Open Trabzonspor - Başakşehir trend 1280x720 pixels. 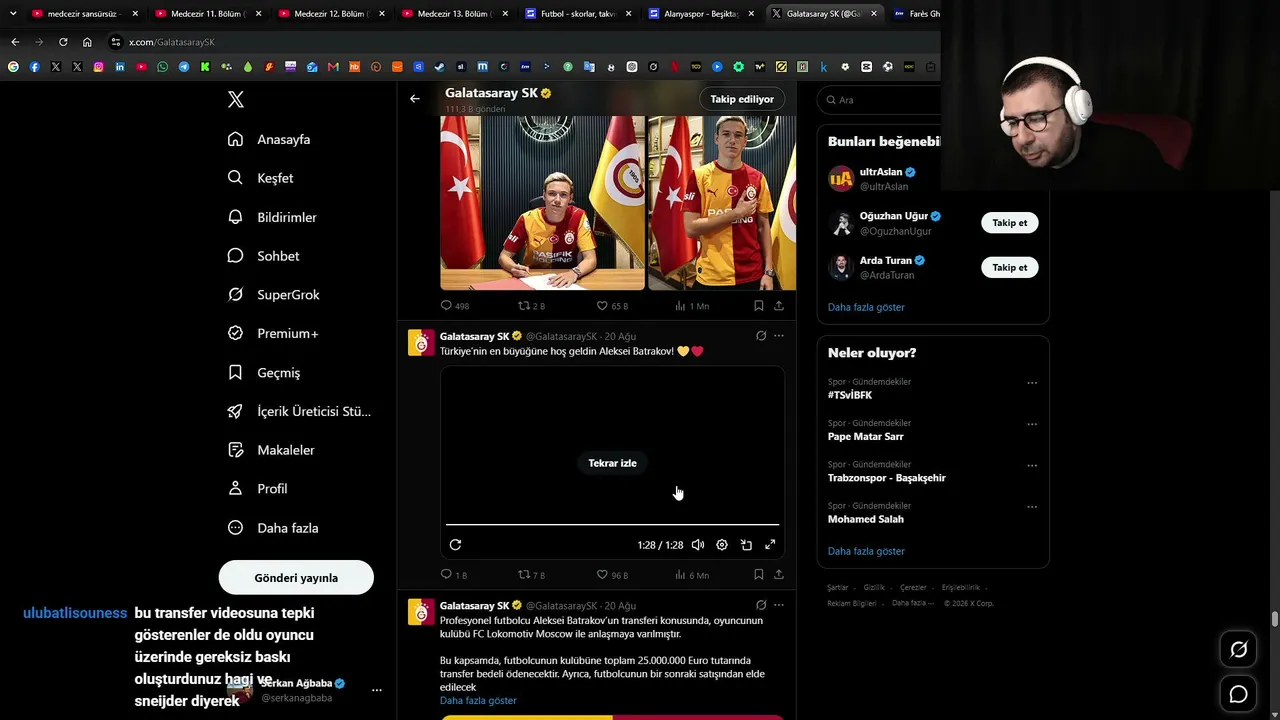pyautogui.click(x=887, y=478)
